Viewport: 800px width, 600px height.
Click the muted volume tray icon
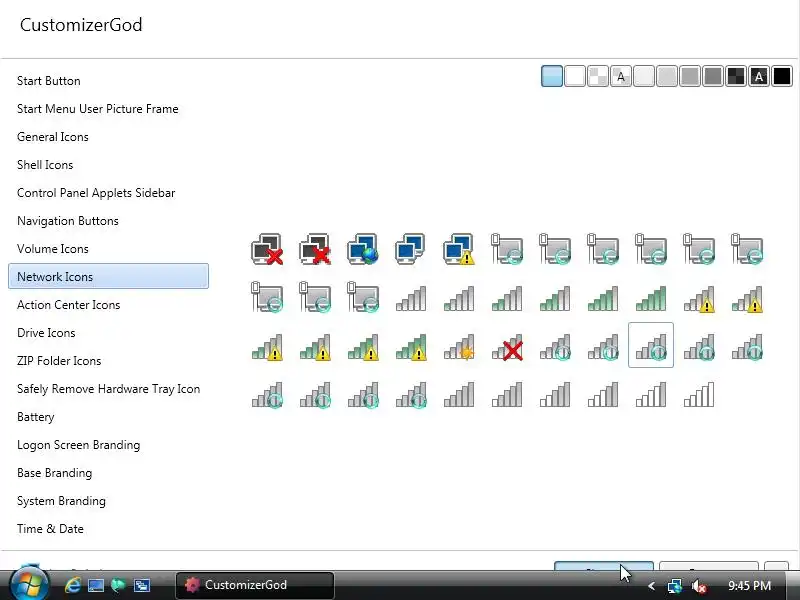[x=698, y=586]
